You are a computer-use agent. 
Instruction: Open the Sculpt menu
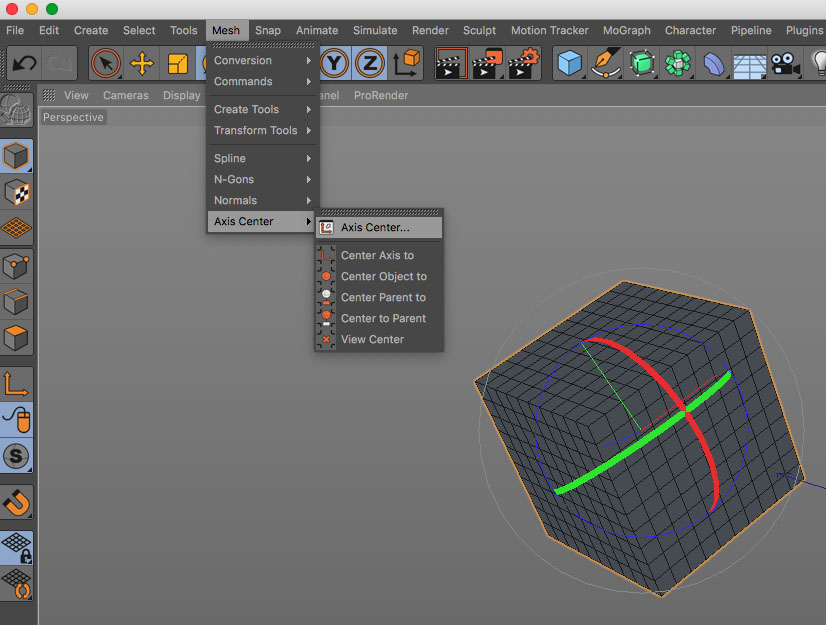[x=479, y=30]
